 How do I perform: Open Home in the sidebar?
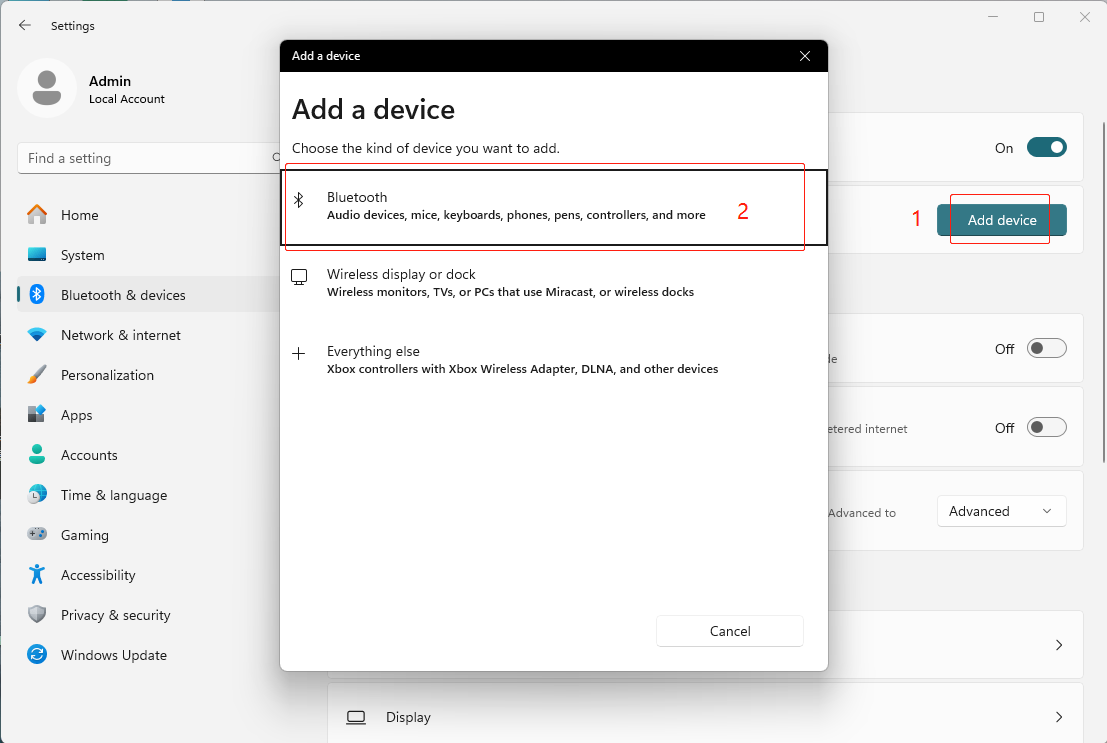pyautogui.click(x=148, y=215)
